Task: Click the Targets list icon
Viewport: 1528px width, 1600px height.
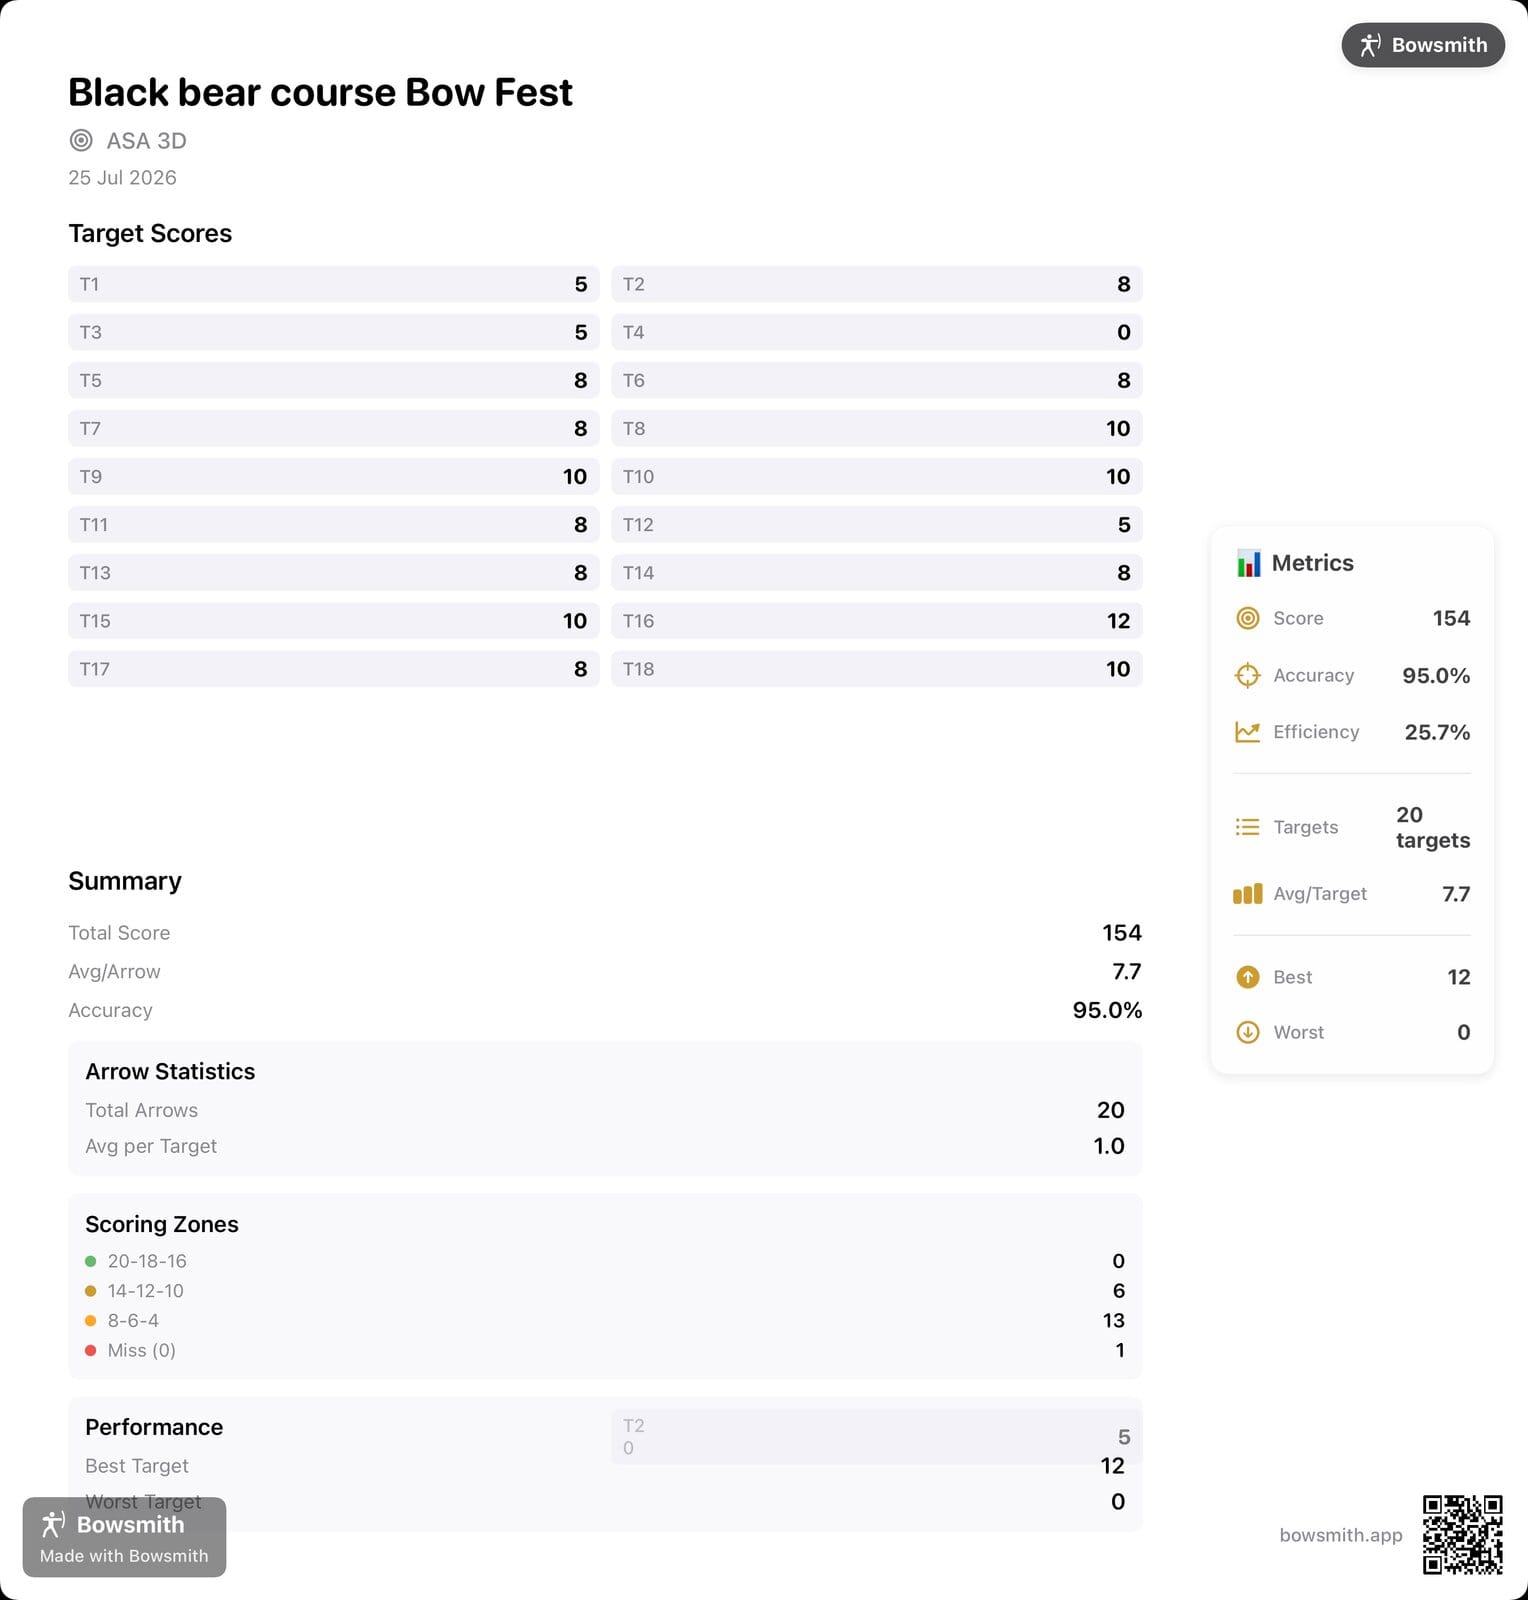Action: pyautogui.click(x=1248, y=827)
